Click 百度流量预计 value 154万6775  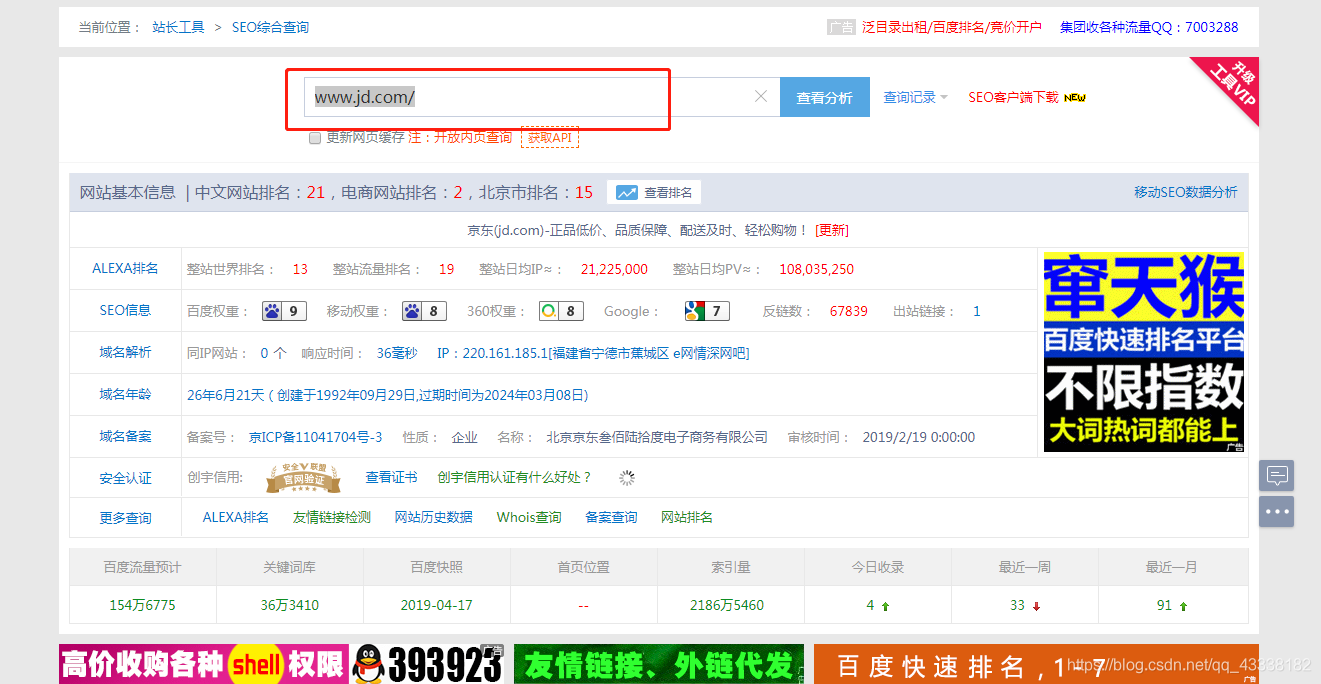click(x=142, y=605)
